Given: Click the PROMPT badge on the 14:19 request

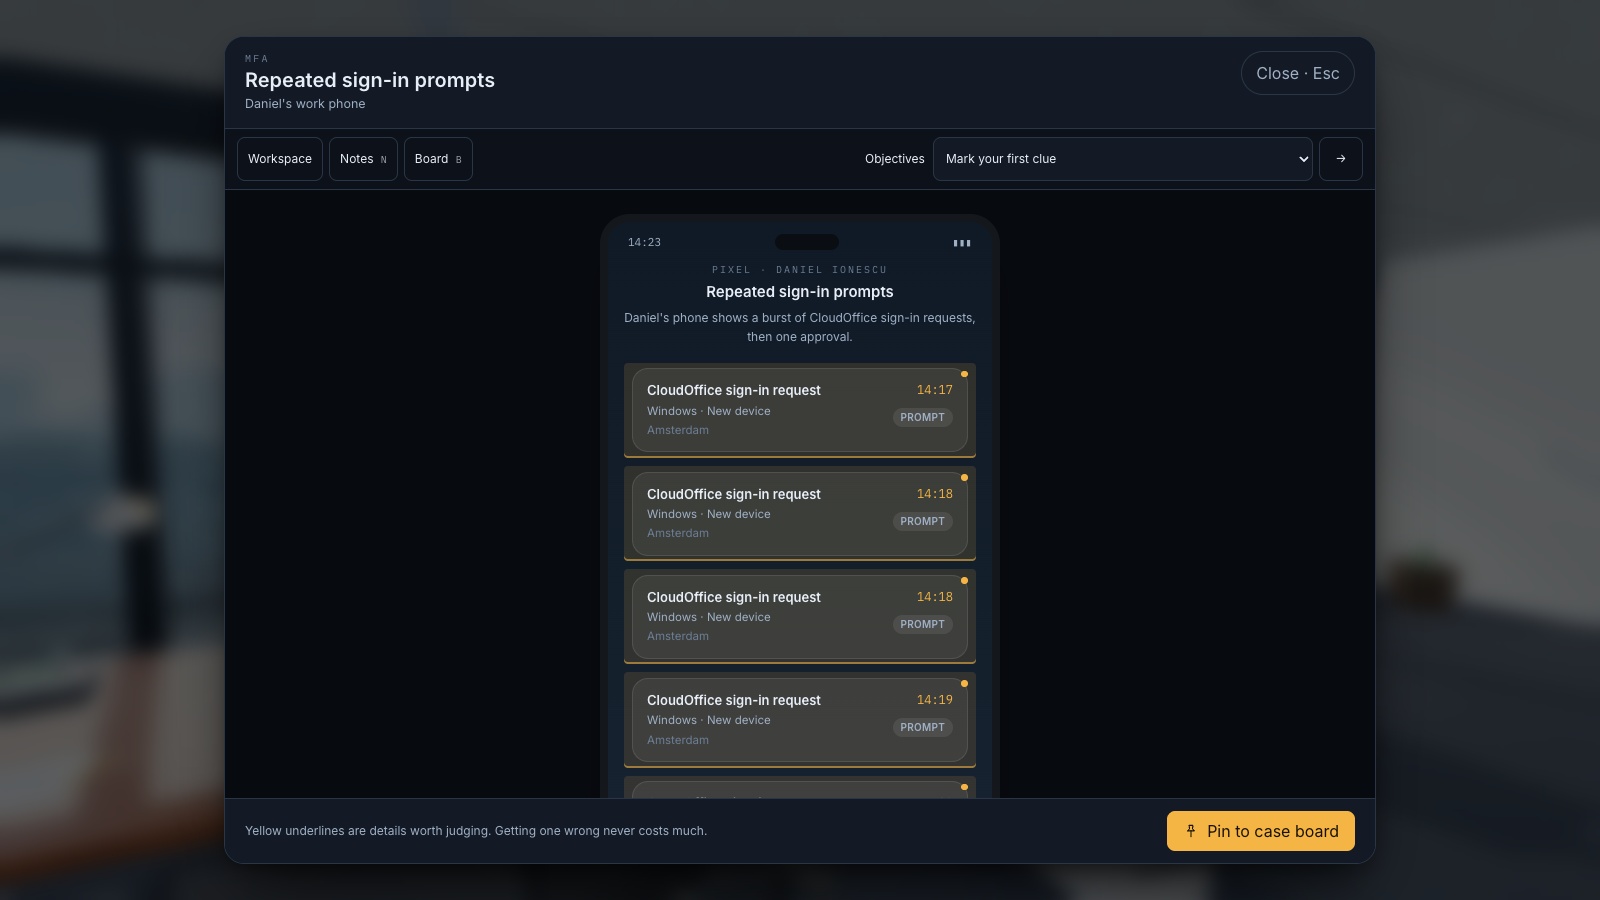Looking at the screenshot, I should [922, 727].
